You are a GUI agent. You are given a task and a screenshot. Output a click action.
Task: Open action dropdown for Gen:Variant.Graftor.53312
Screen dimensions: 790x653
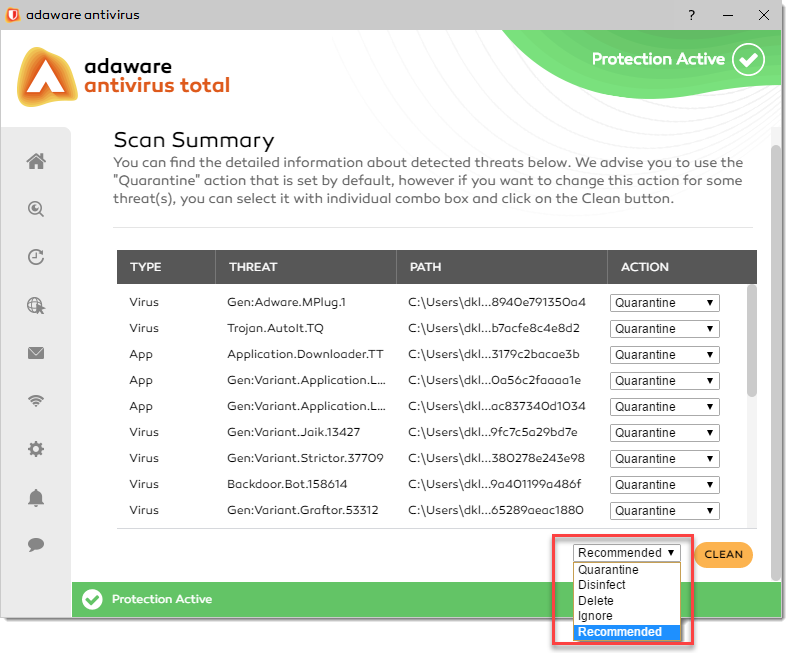click(665, 511)
